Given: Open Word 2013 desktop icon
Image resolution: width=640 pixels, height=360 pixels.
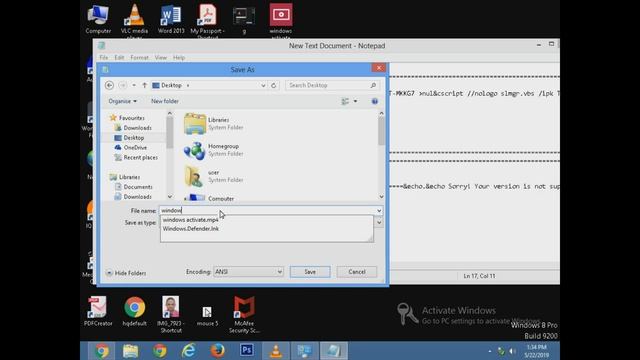Looking at the screenshot, I should [x=171, y=19].
